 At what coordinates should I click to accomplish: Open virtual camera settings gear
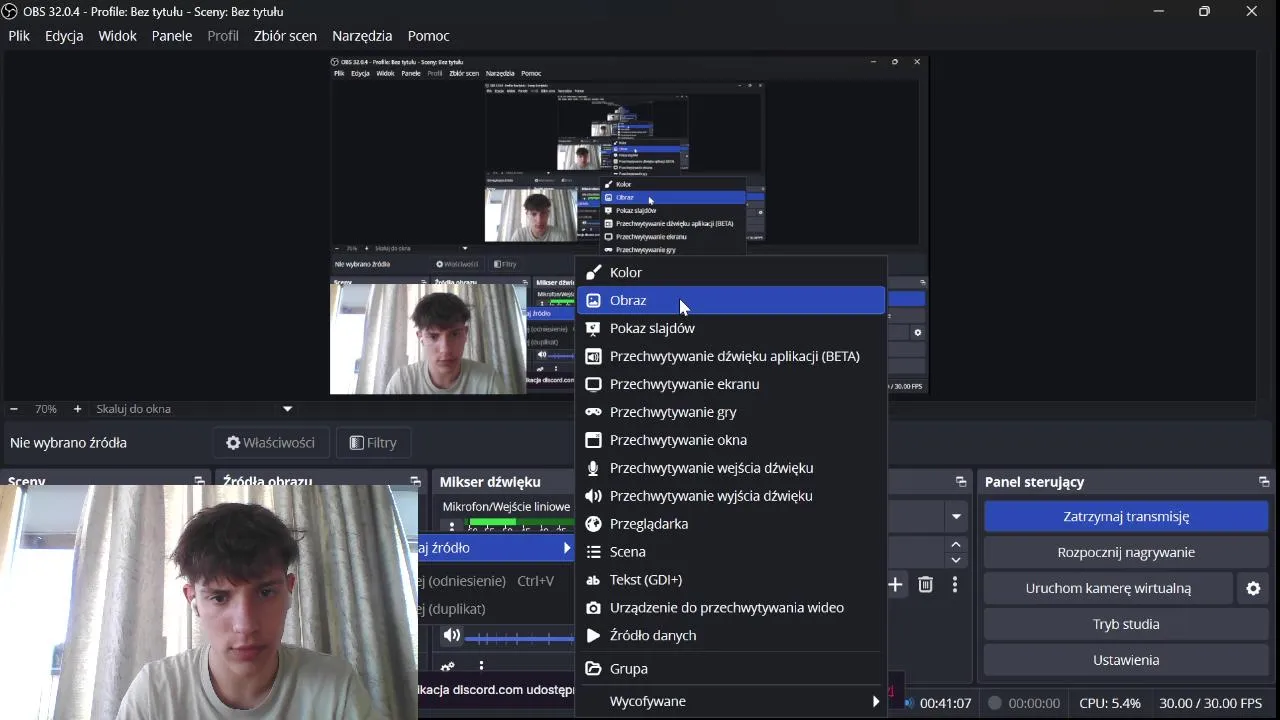[1253, 589]
